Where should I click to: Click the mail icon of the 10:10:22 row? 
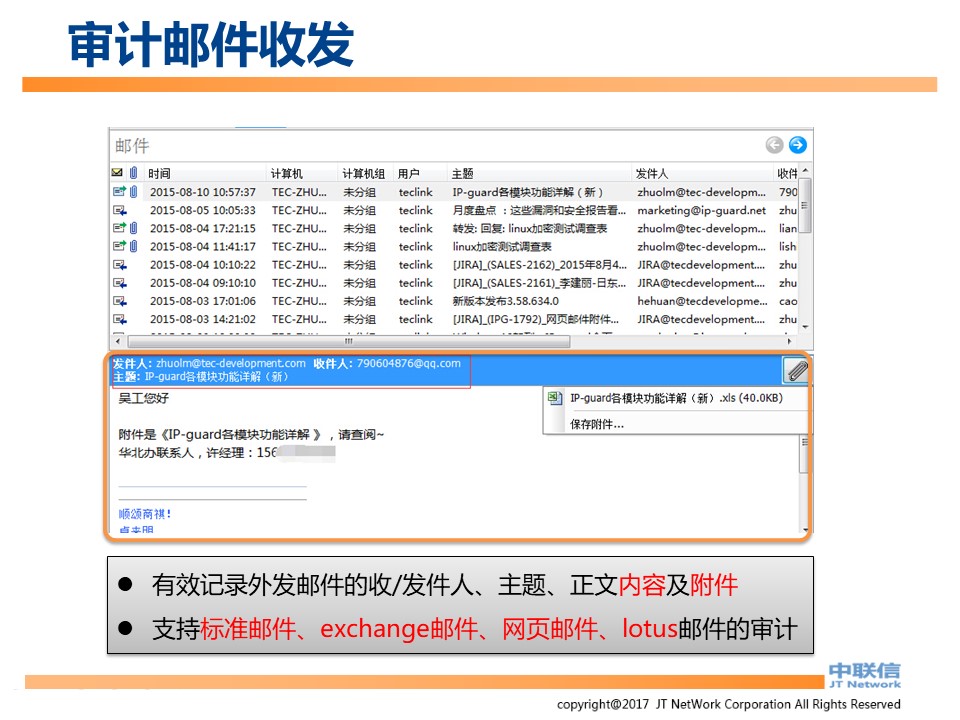tap(119, 265)
